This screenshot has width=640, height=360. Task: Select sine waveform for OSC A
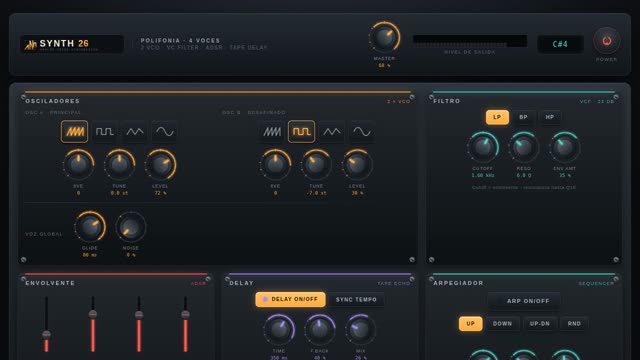164,131
